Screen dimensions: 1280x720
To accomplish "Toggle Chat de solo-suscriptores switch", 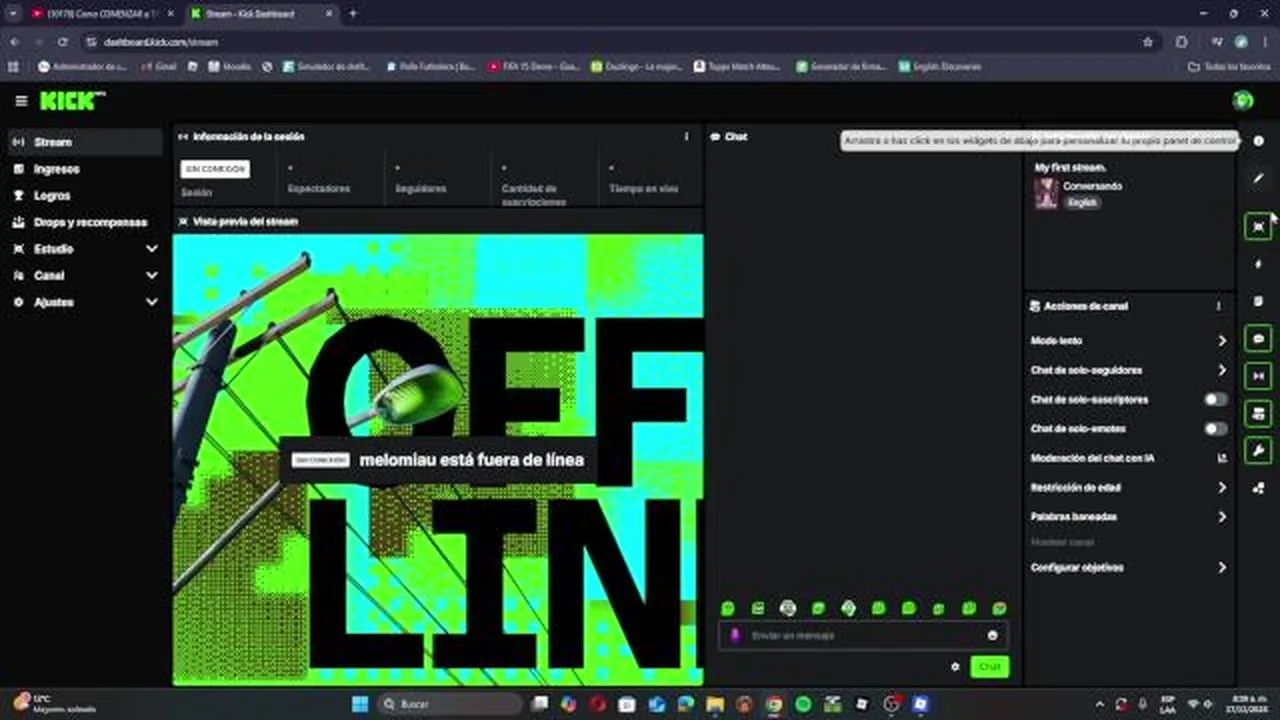I will pos(1216,399).
